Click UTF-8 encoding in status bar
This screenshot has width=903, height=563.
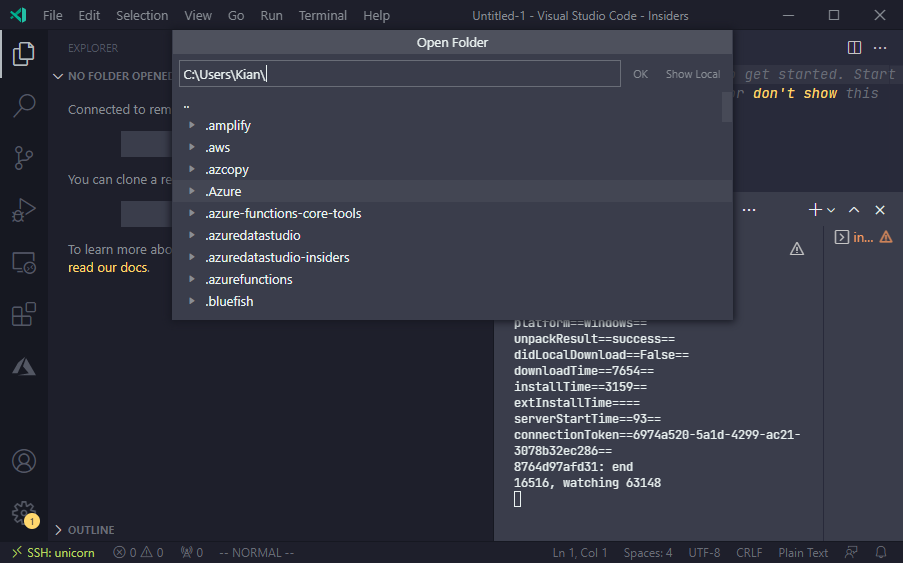(x=704, y=553)
